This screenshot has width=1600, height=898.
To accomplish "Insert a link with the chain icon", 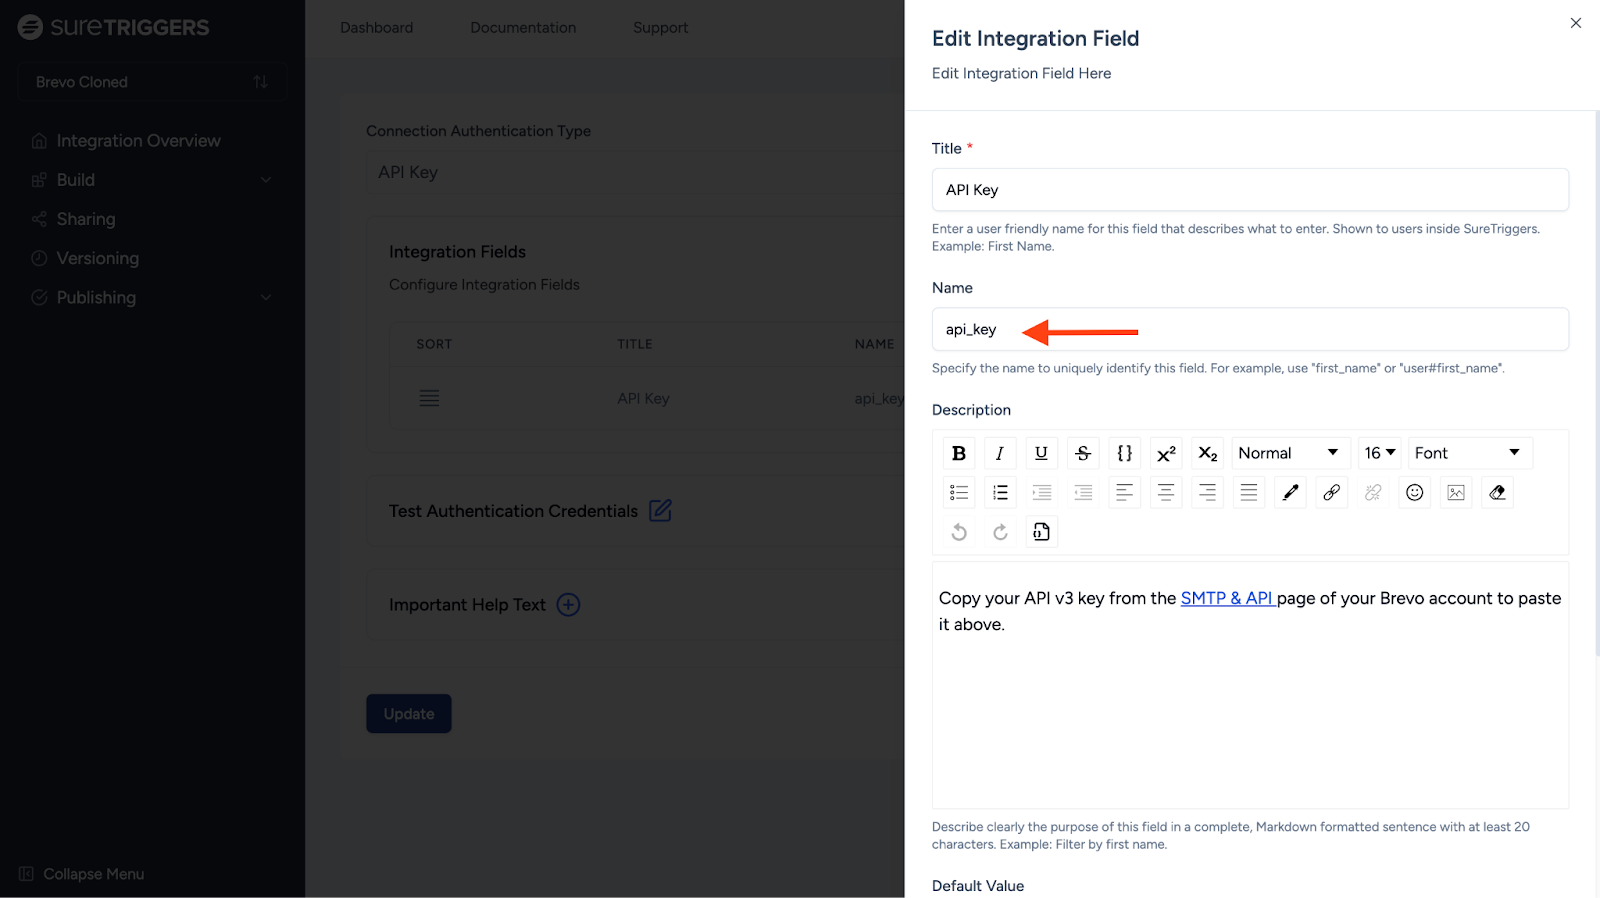I will (x=1331, y=492).
